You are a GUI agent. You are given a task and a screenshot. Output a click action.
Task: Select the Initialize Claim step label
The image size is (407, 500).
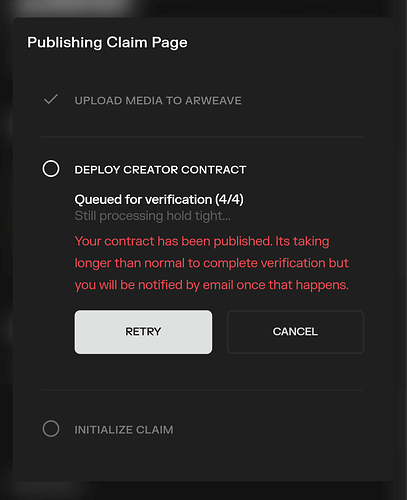tap(124, 430)
